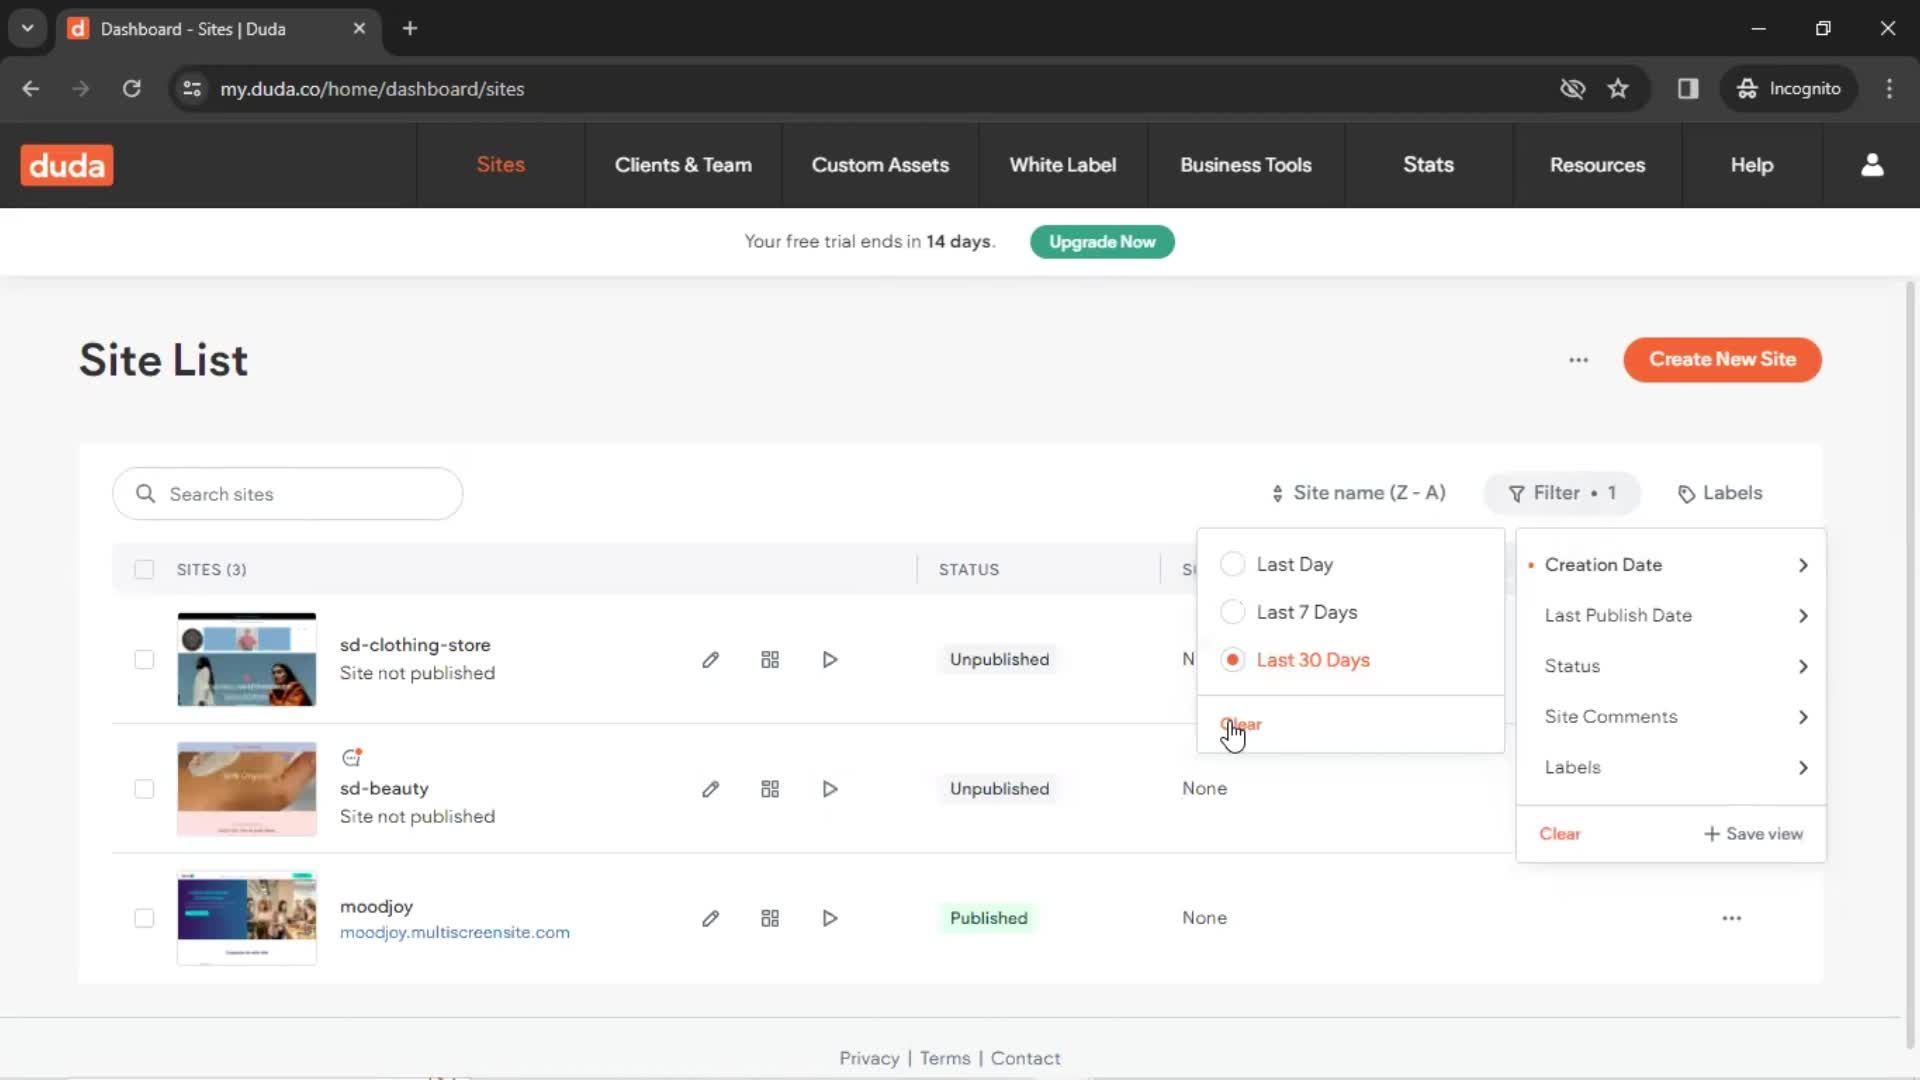The width and height of the screenshot is (1920, 1080).
Task: Open the moodjoy.multiscreensite.com link
Action: click(x=455, y=932)
